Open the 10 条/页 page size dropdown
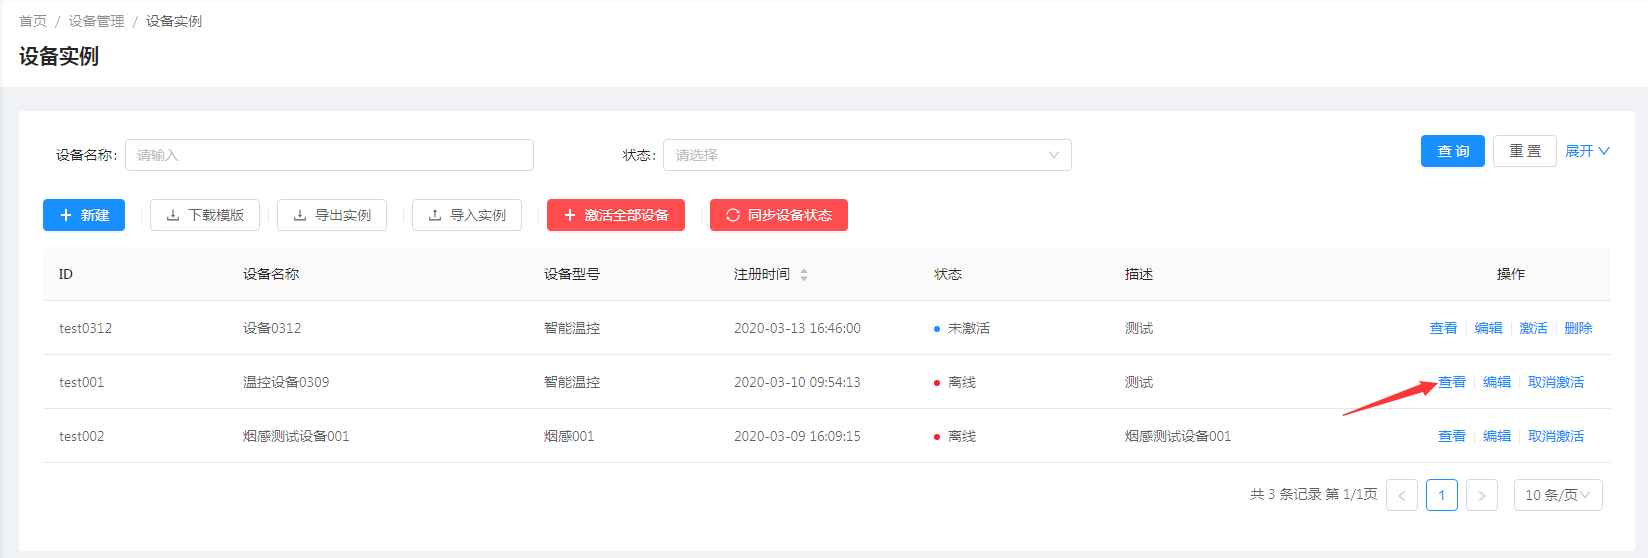Image resolution: width=1648 pixels, height=558 pixels. [x=1557, y=495]
